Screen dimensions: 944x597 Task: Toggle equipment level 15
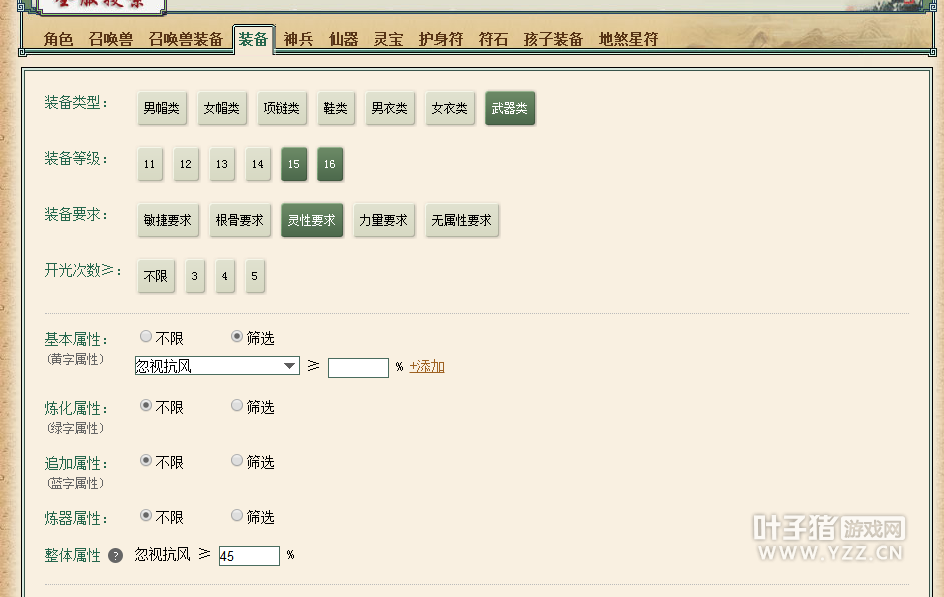293,164
